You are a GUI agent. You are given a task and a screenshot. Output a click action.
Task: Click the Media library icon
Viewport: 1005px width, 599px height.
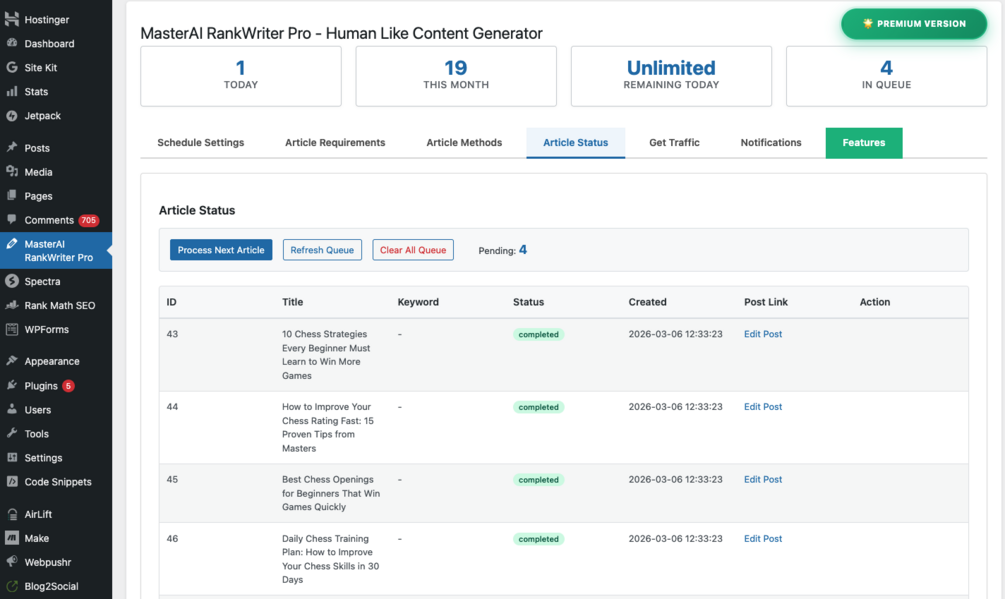pyautogui.click(x=12, y=172)
